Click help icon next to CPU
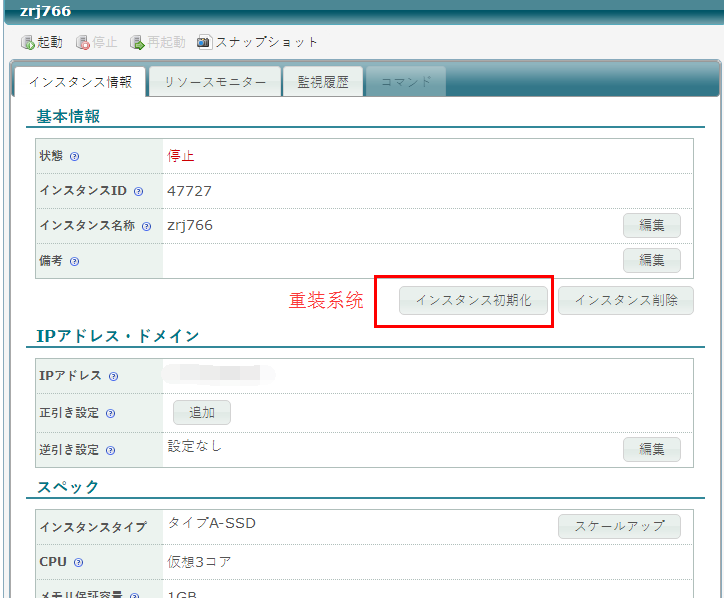Image resolution: width=724 pixels, height=598 pixels. click(x=78, y=562)
